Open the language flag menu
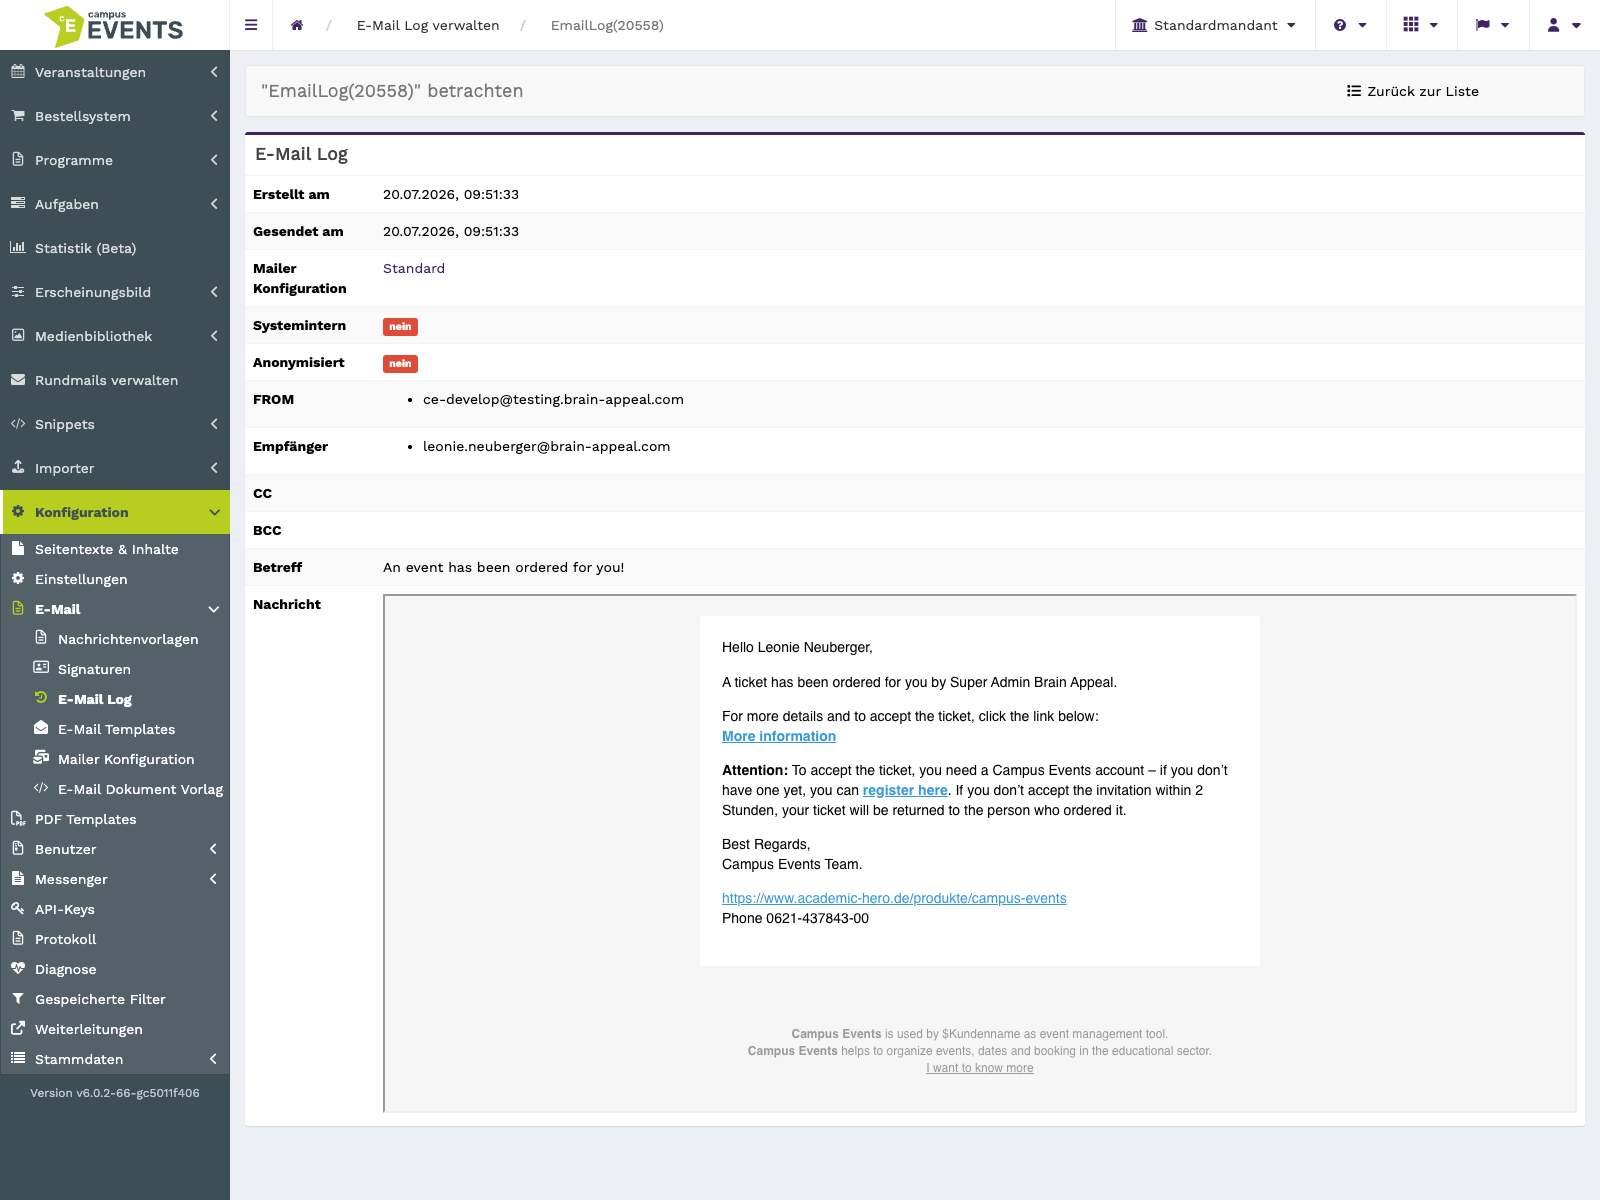 click(1492, 25)
